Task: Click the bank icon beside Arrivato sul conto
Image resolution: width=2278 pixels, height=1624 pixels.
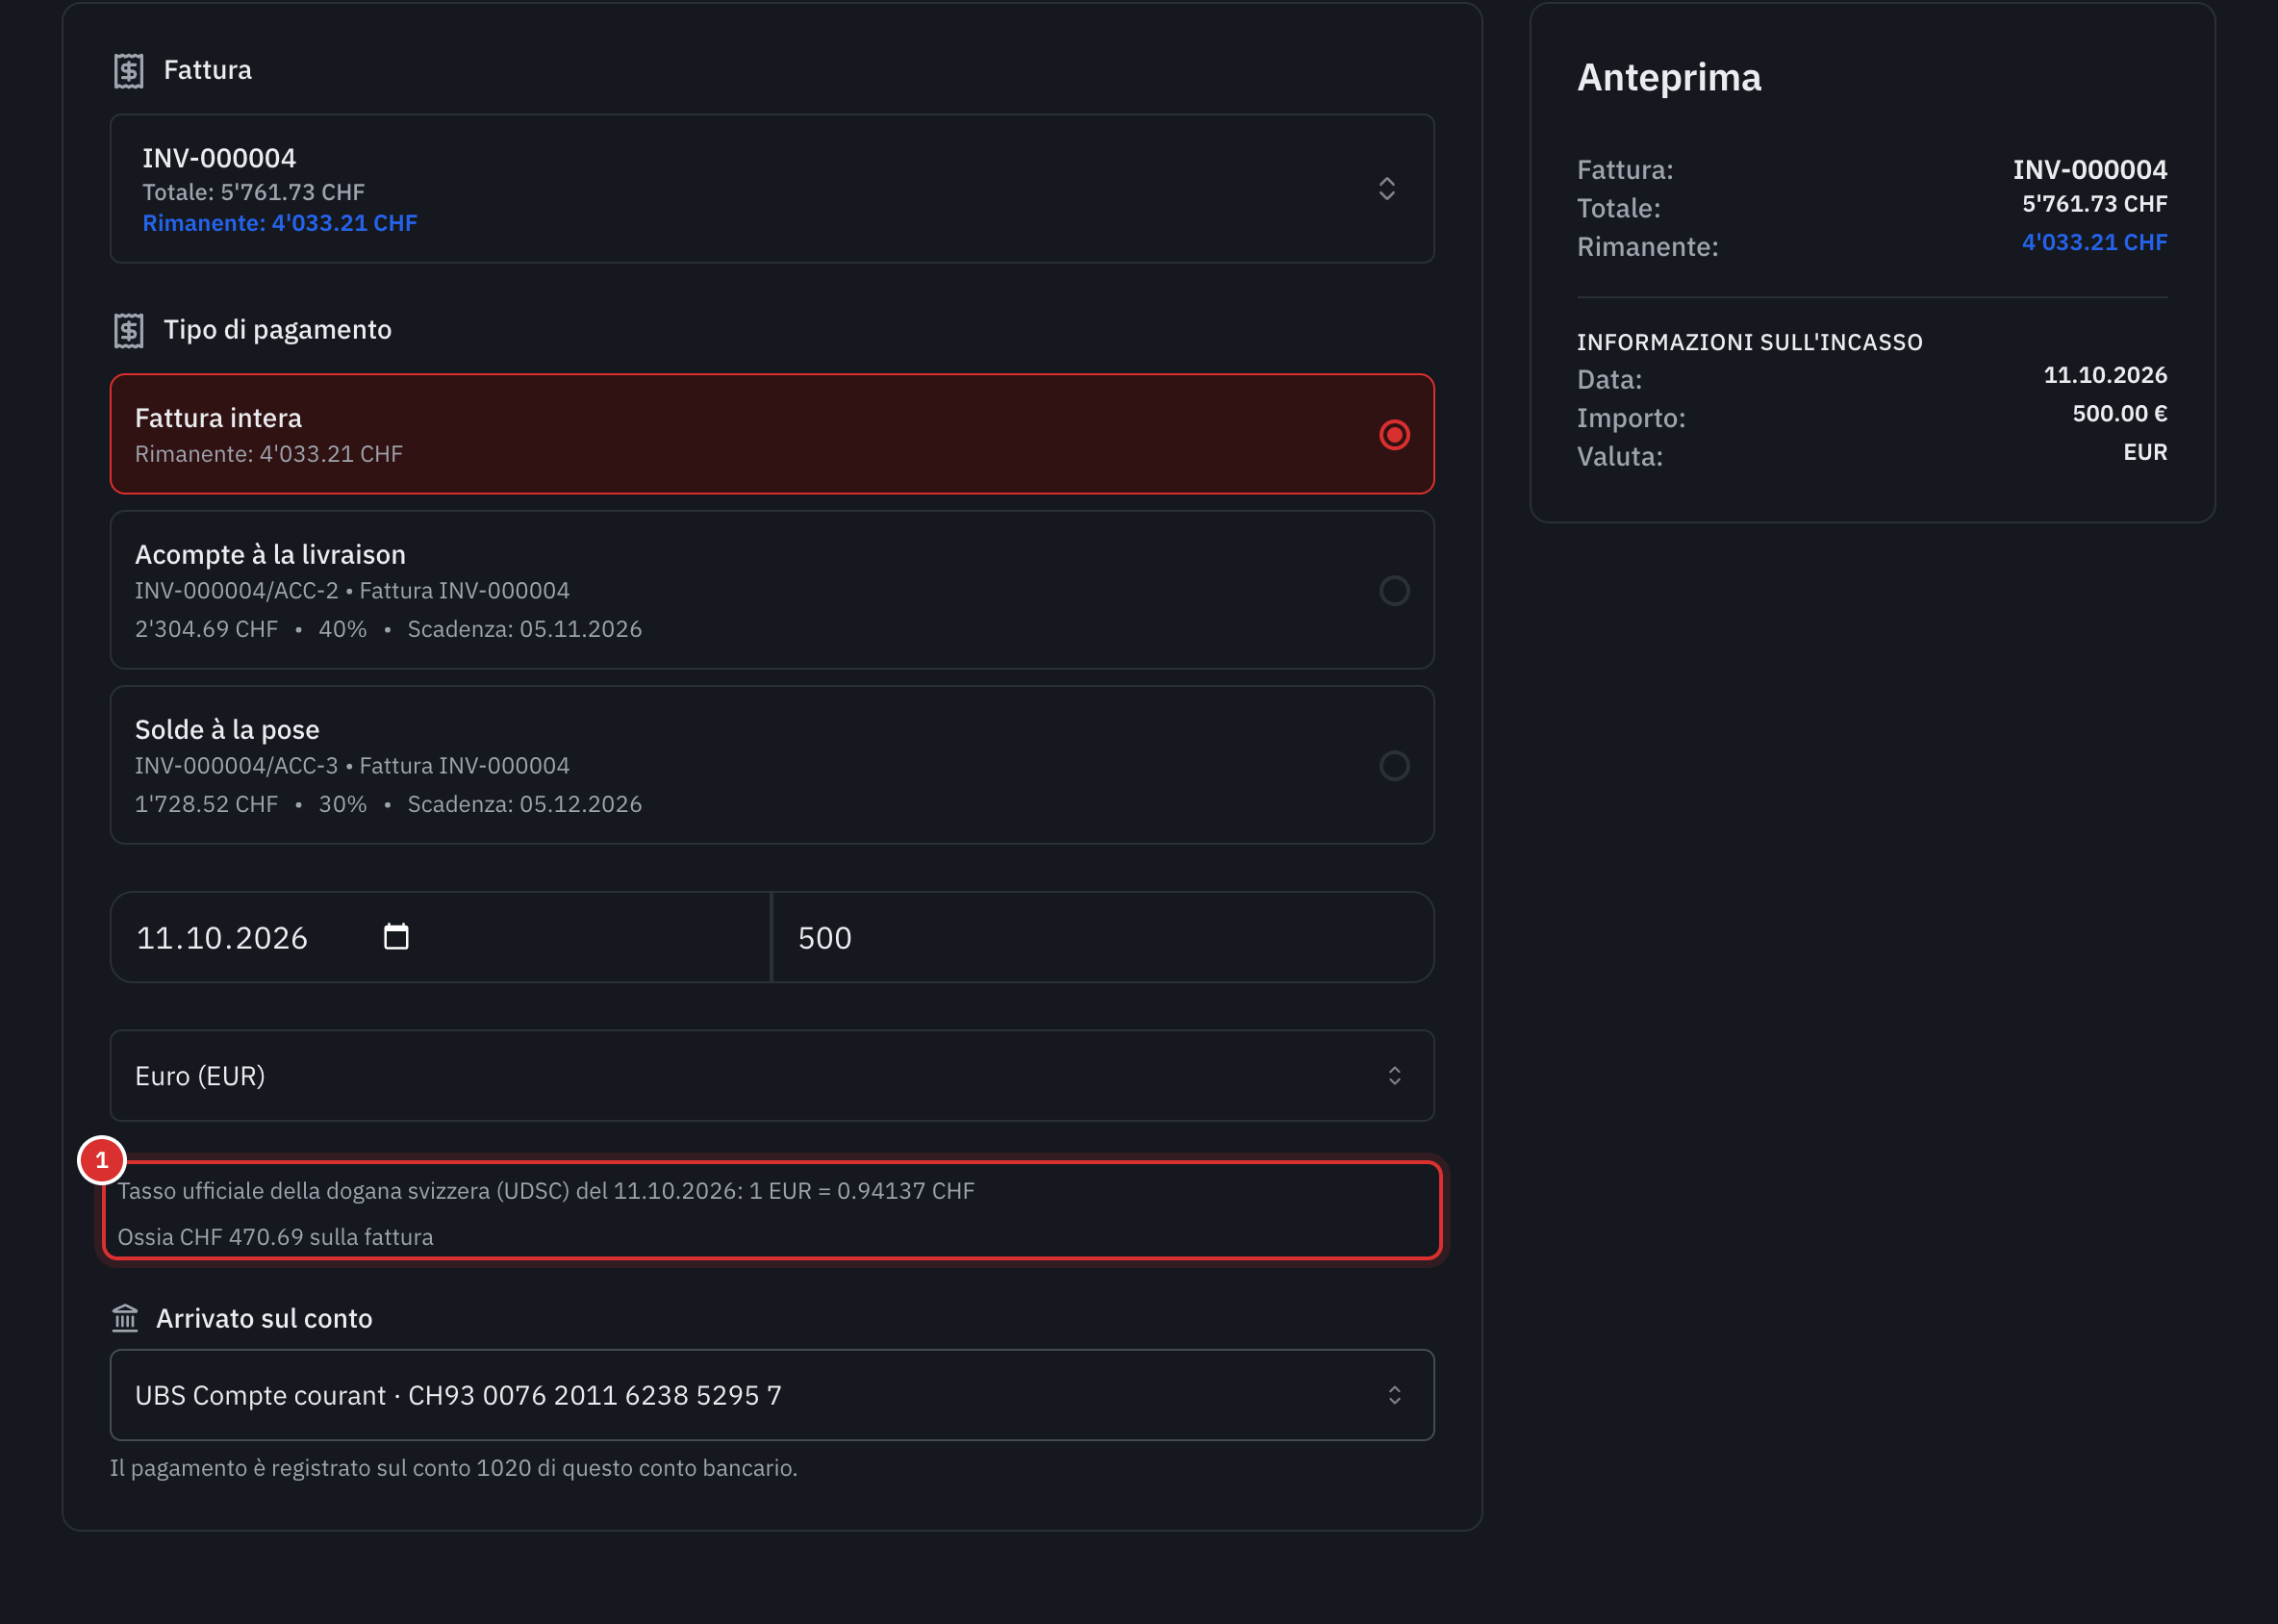Action: pyautogui.click(x=125, y=1319)
